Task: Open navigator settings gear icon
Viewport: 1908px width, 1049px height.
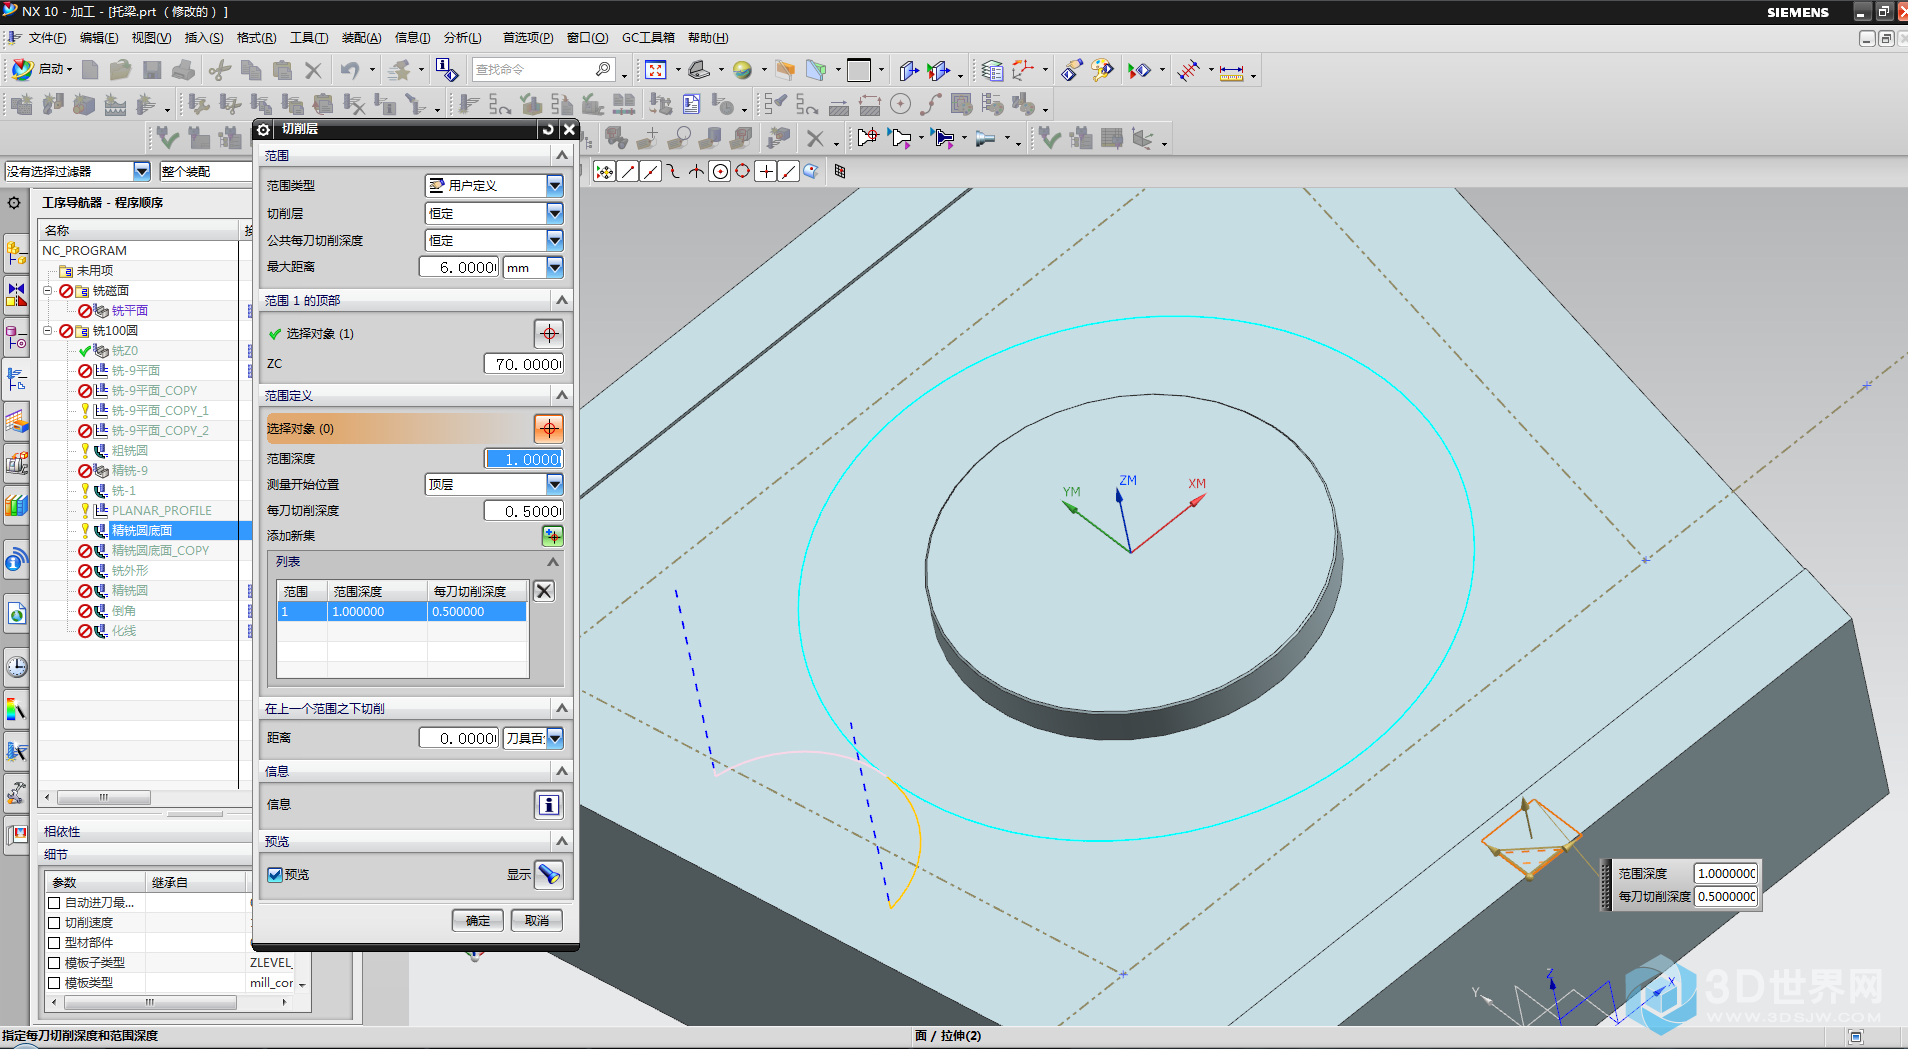Action: (14, 203)
